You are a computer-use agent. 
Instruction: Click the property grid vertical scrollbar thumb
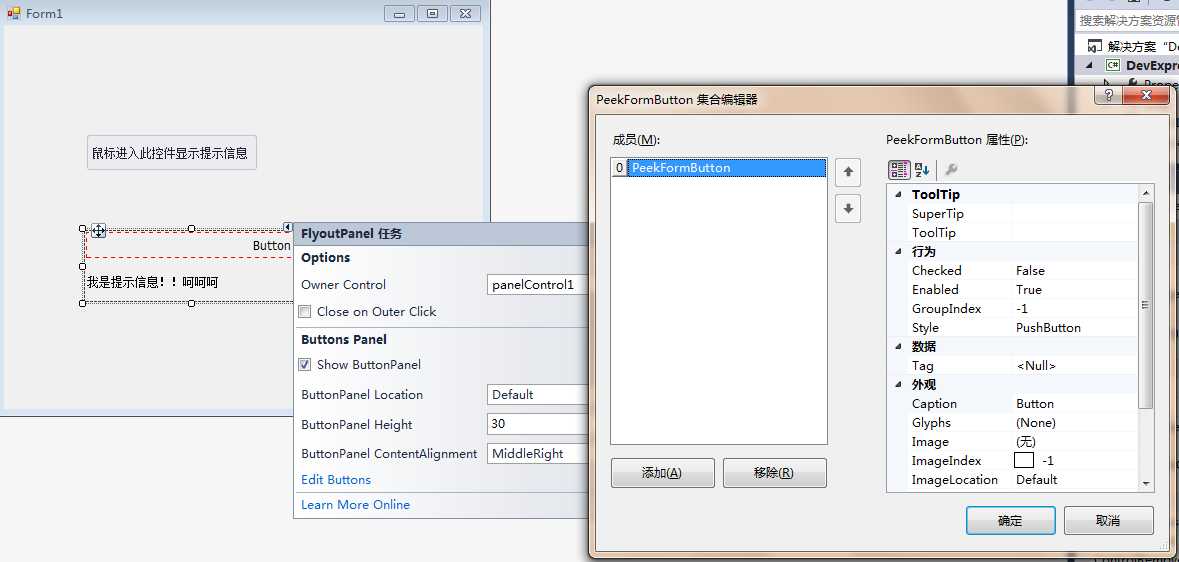click(x=1145, y=305)
